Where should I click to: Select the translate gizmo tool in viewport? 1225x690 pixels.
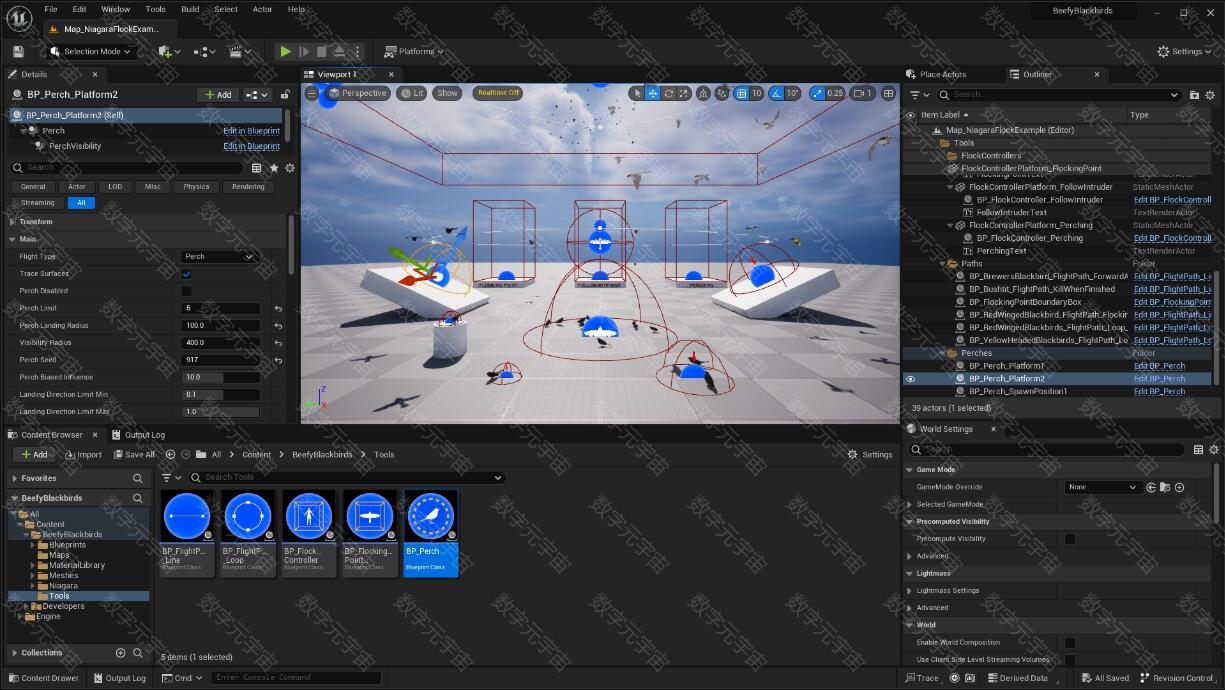coord(652,93)
